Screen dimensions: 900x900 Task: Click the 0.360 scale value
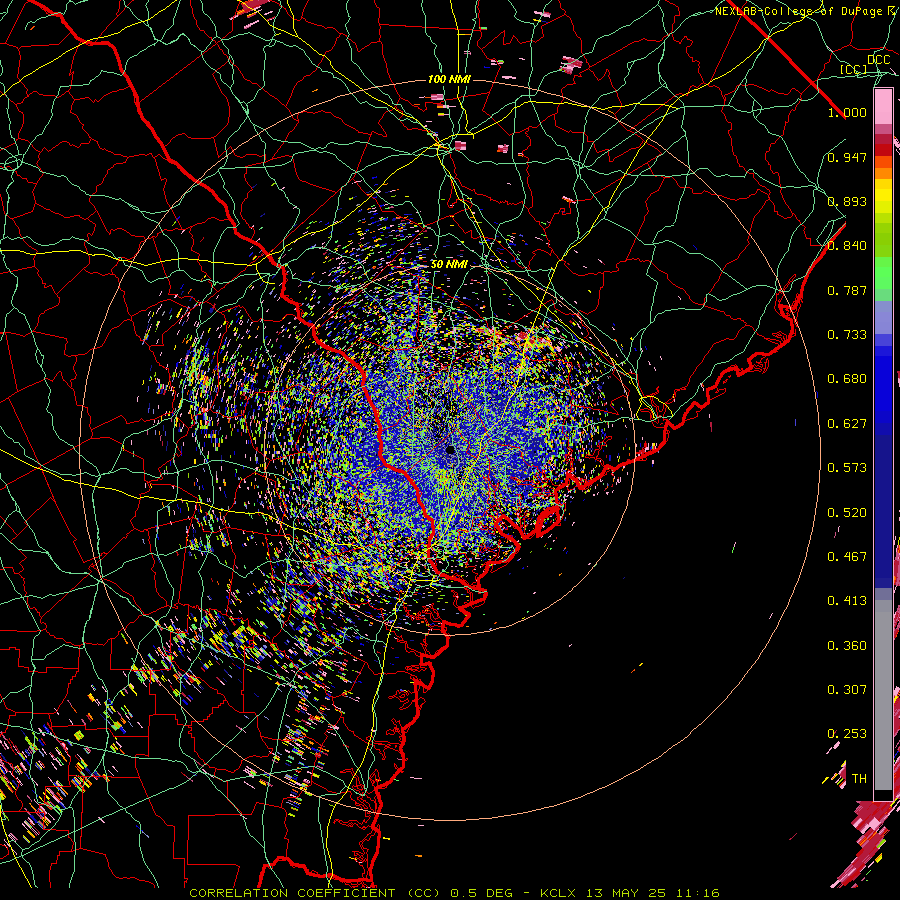847,646
